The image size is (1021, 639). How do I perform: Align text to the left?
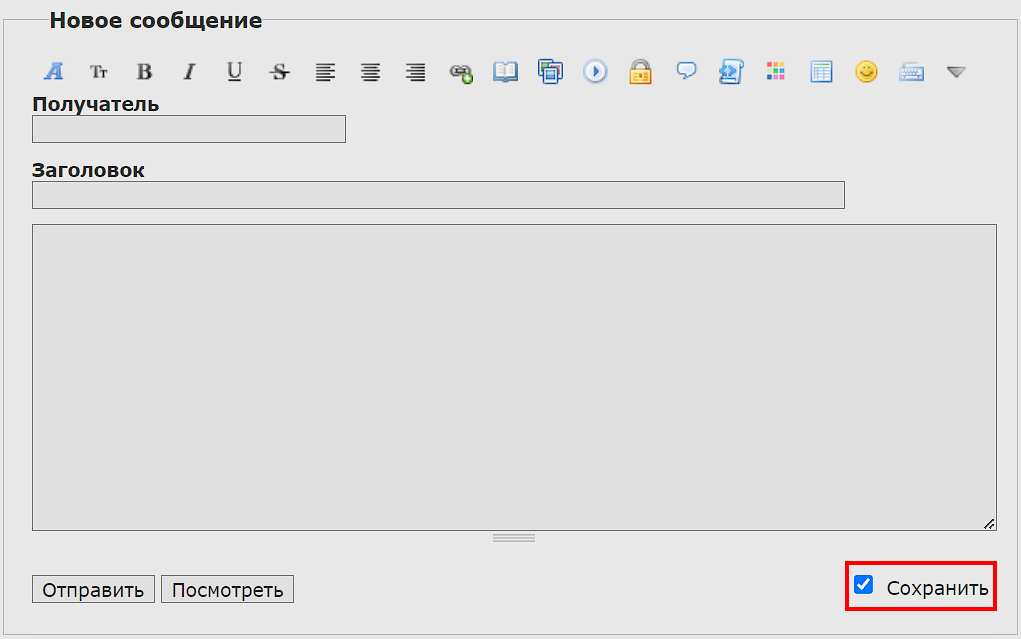pyautogui.click(x=325, y=72)
